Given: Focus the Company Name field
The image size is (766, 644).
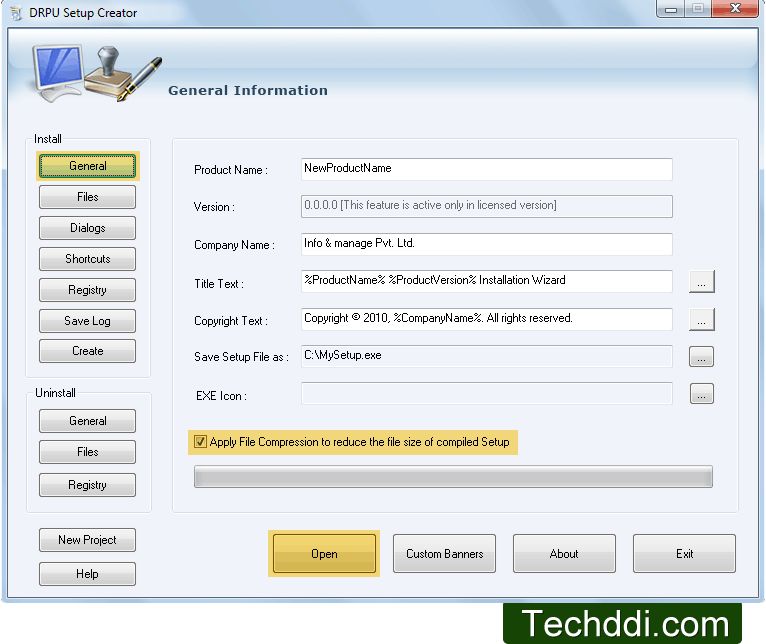Looking at the screenshot, I should click(x=487, y=244).
